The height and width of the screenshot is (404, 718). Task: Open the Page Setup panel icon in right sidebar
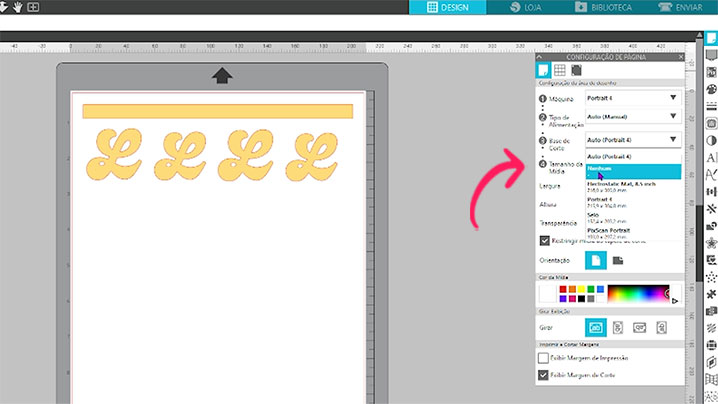(x=711, y=39)
